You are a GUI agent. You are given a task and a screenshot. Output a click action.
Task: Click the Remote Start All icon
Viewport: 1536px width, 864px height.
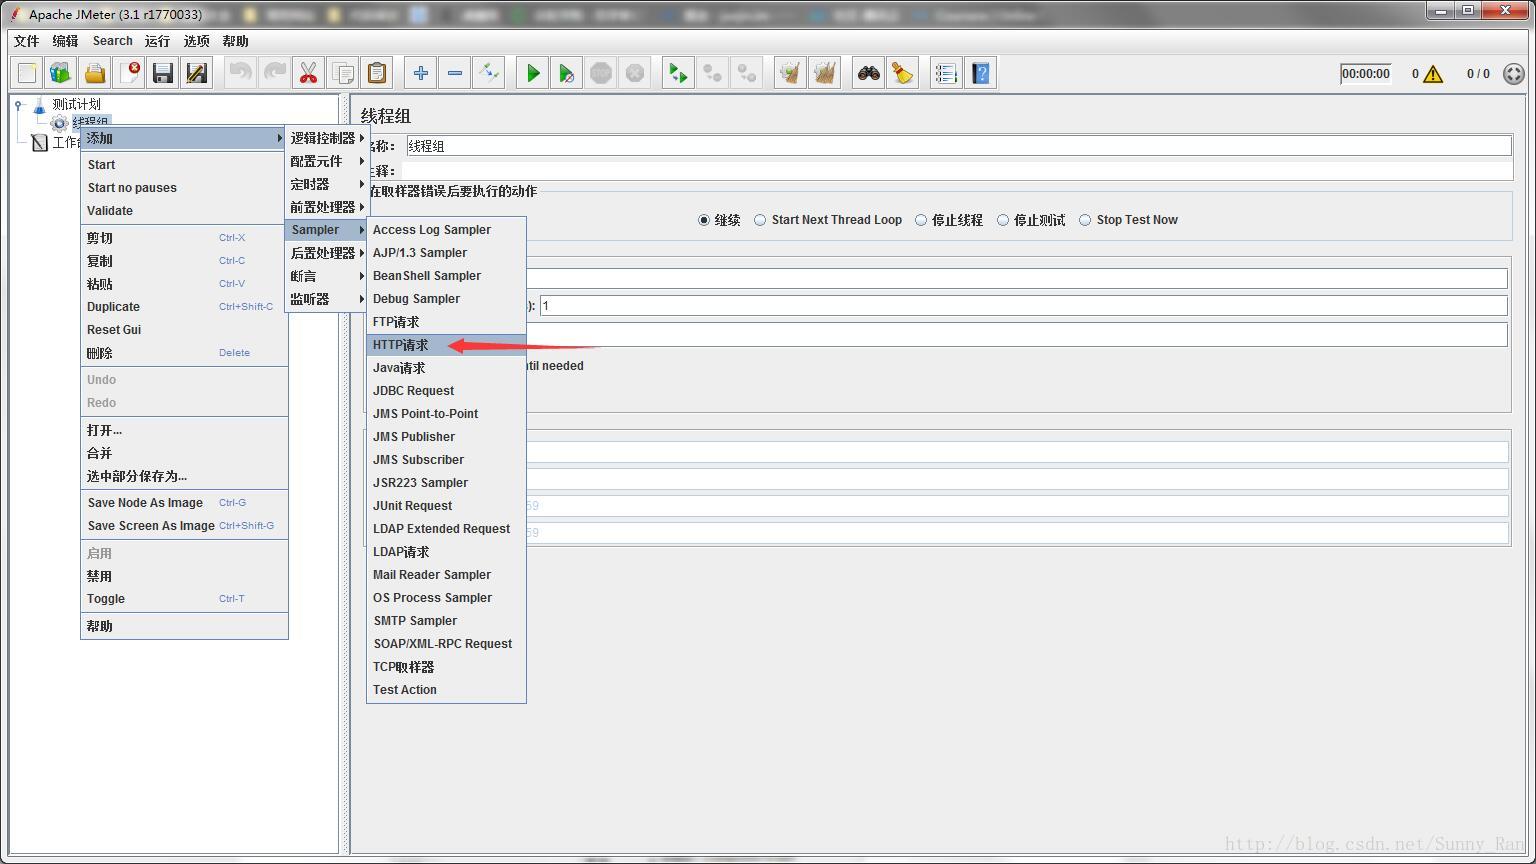point(678,73)
